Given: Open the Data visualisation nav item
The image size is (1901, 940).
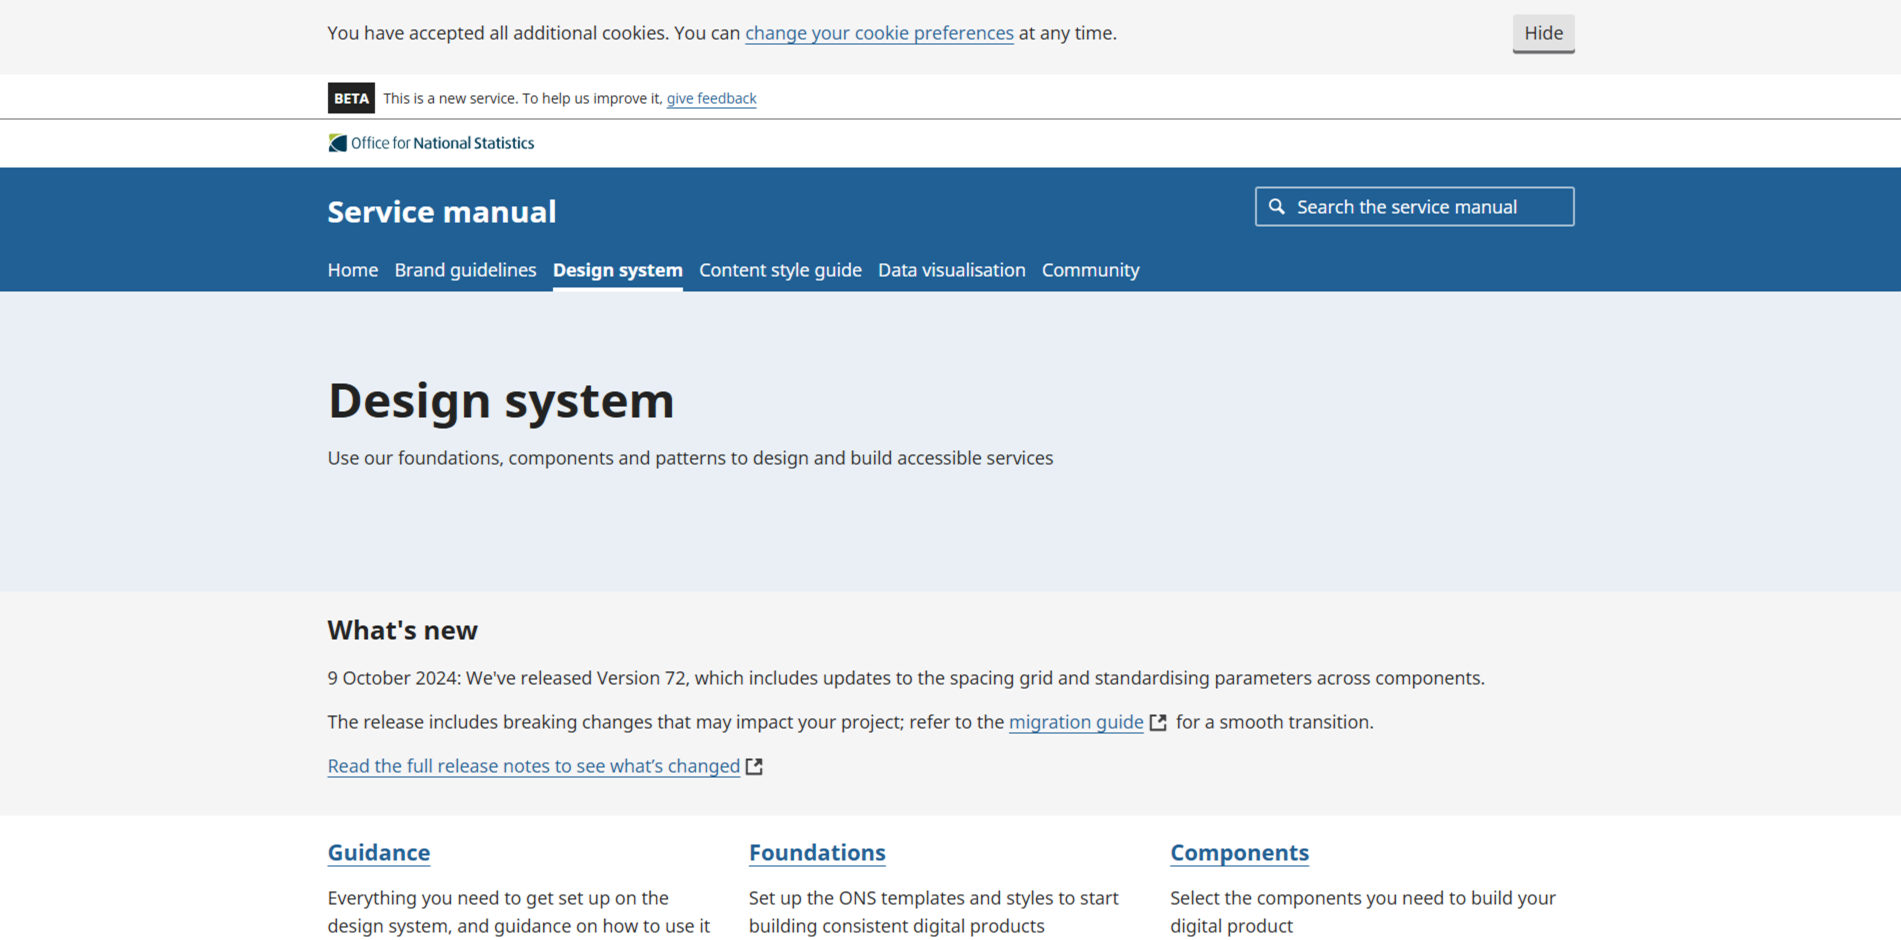Looking at the screenshot, I should (952, 270).
